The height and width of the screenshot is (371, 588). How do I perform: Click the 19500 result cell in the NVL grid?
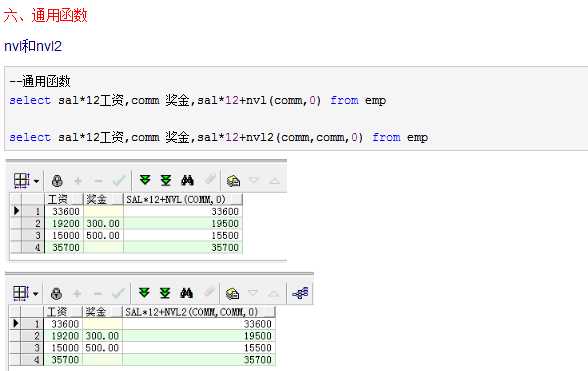click(x=183, y=224)
